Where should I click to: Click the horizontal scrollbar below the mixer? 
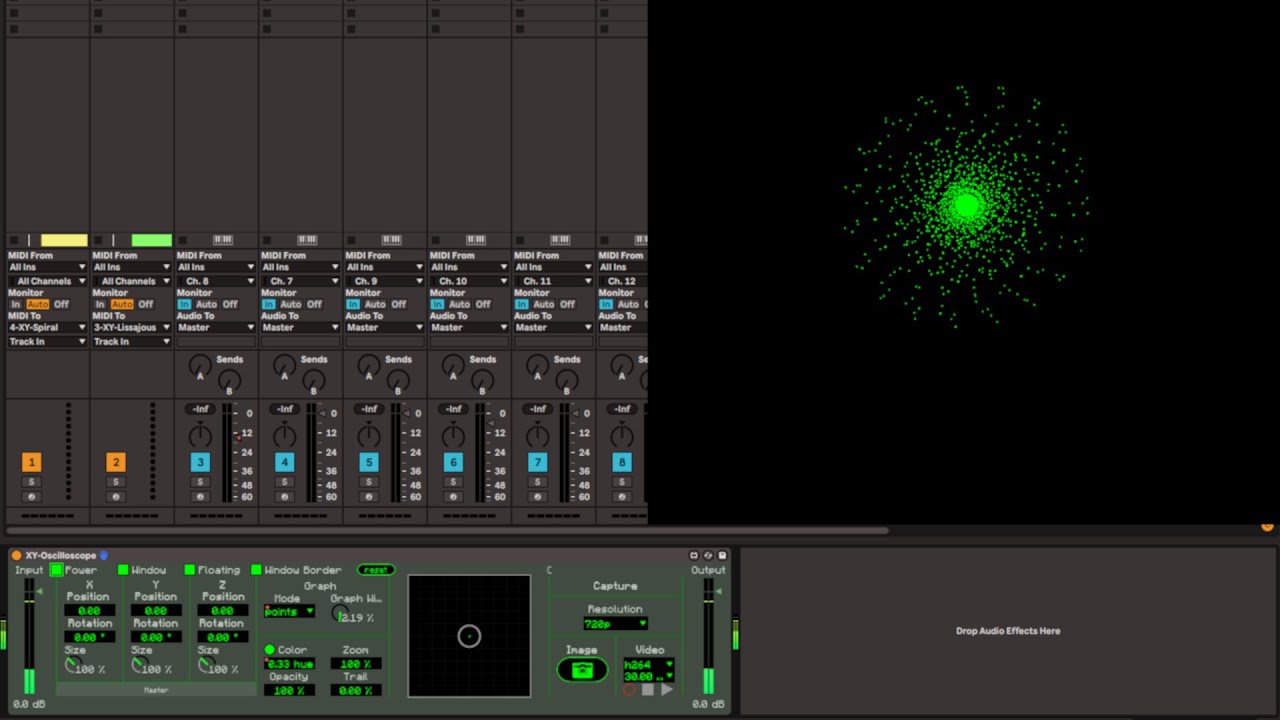448,530
